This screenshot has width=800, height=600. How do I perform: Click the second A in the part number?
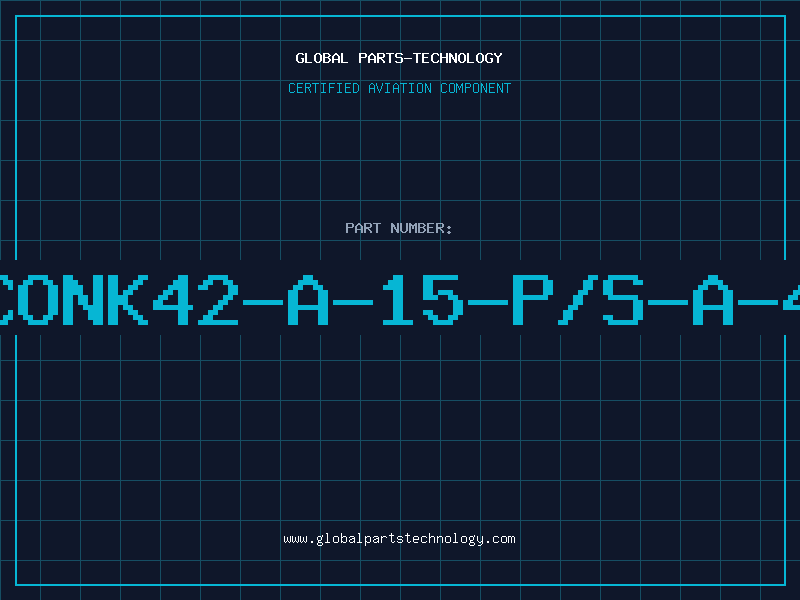713,300
